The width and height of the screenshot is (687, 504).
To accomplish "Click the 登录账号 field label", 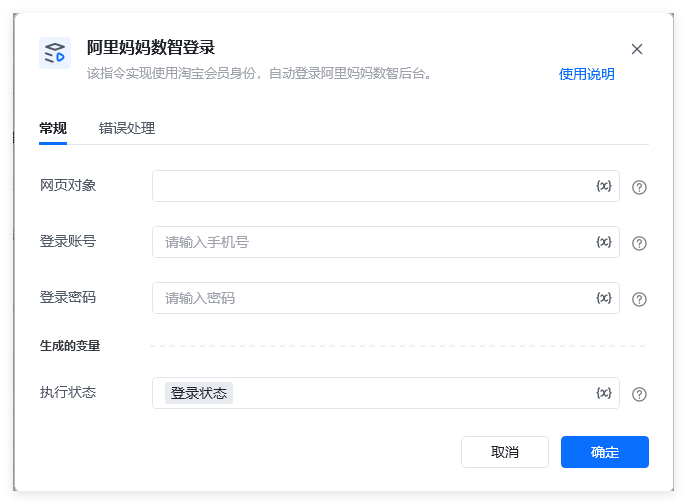I will [x=68, y=241].
